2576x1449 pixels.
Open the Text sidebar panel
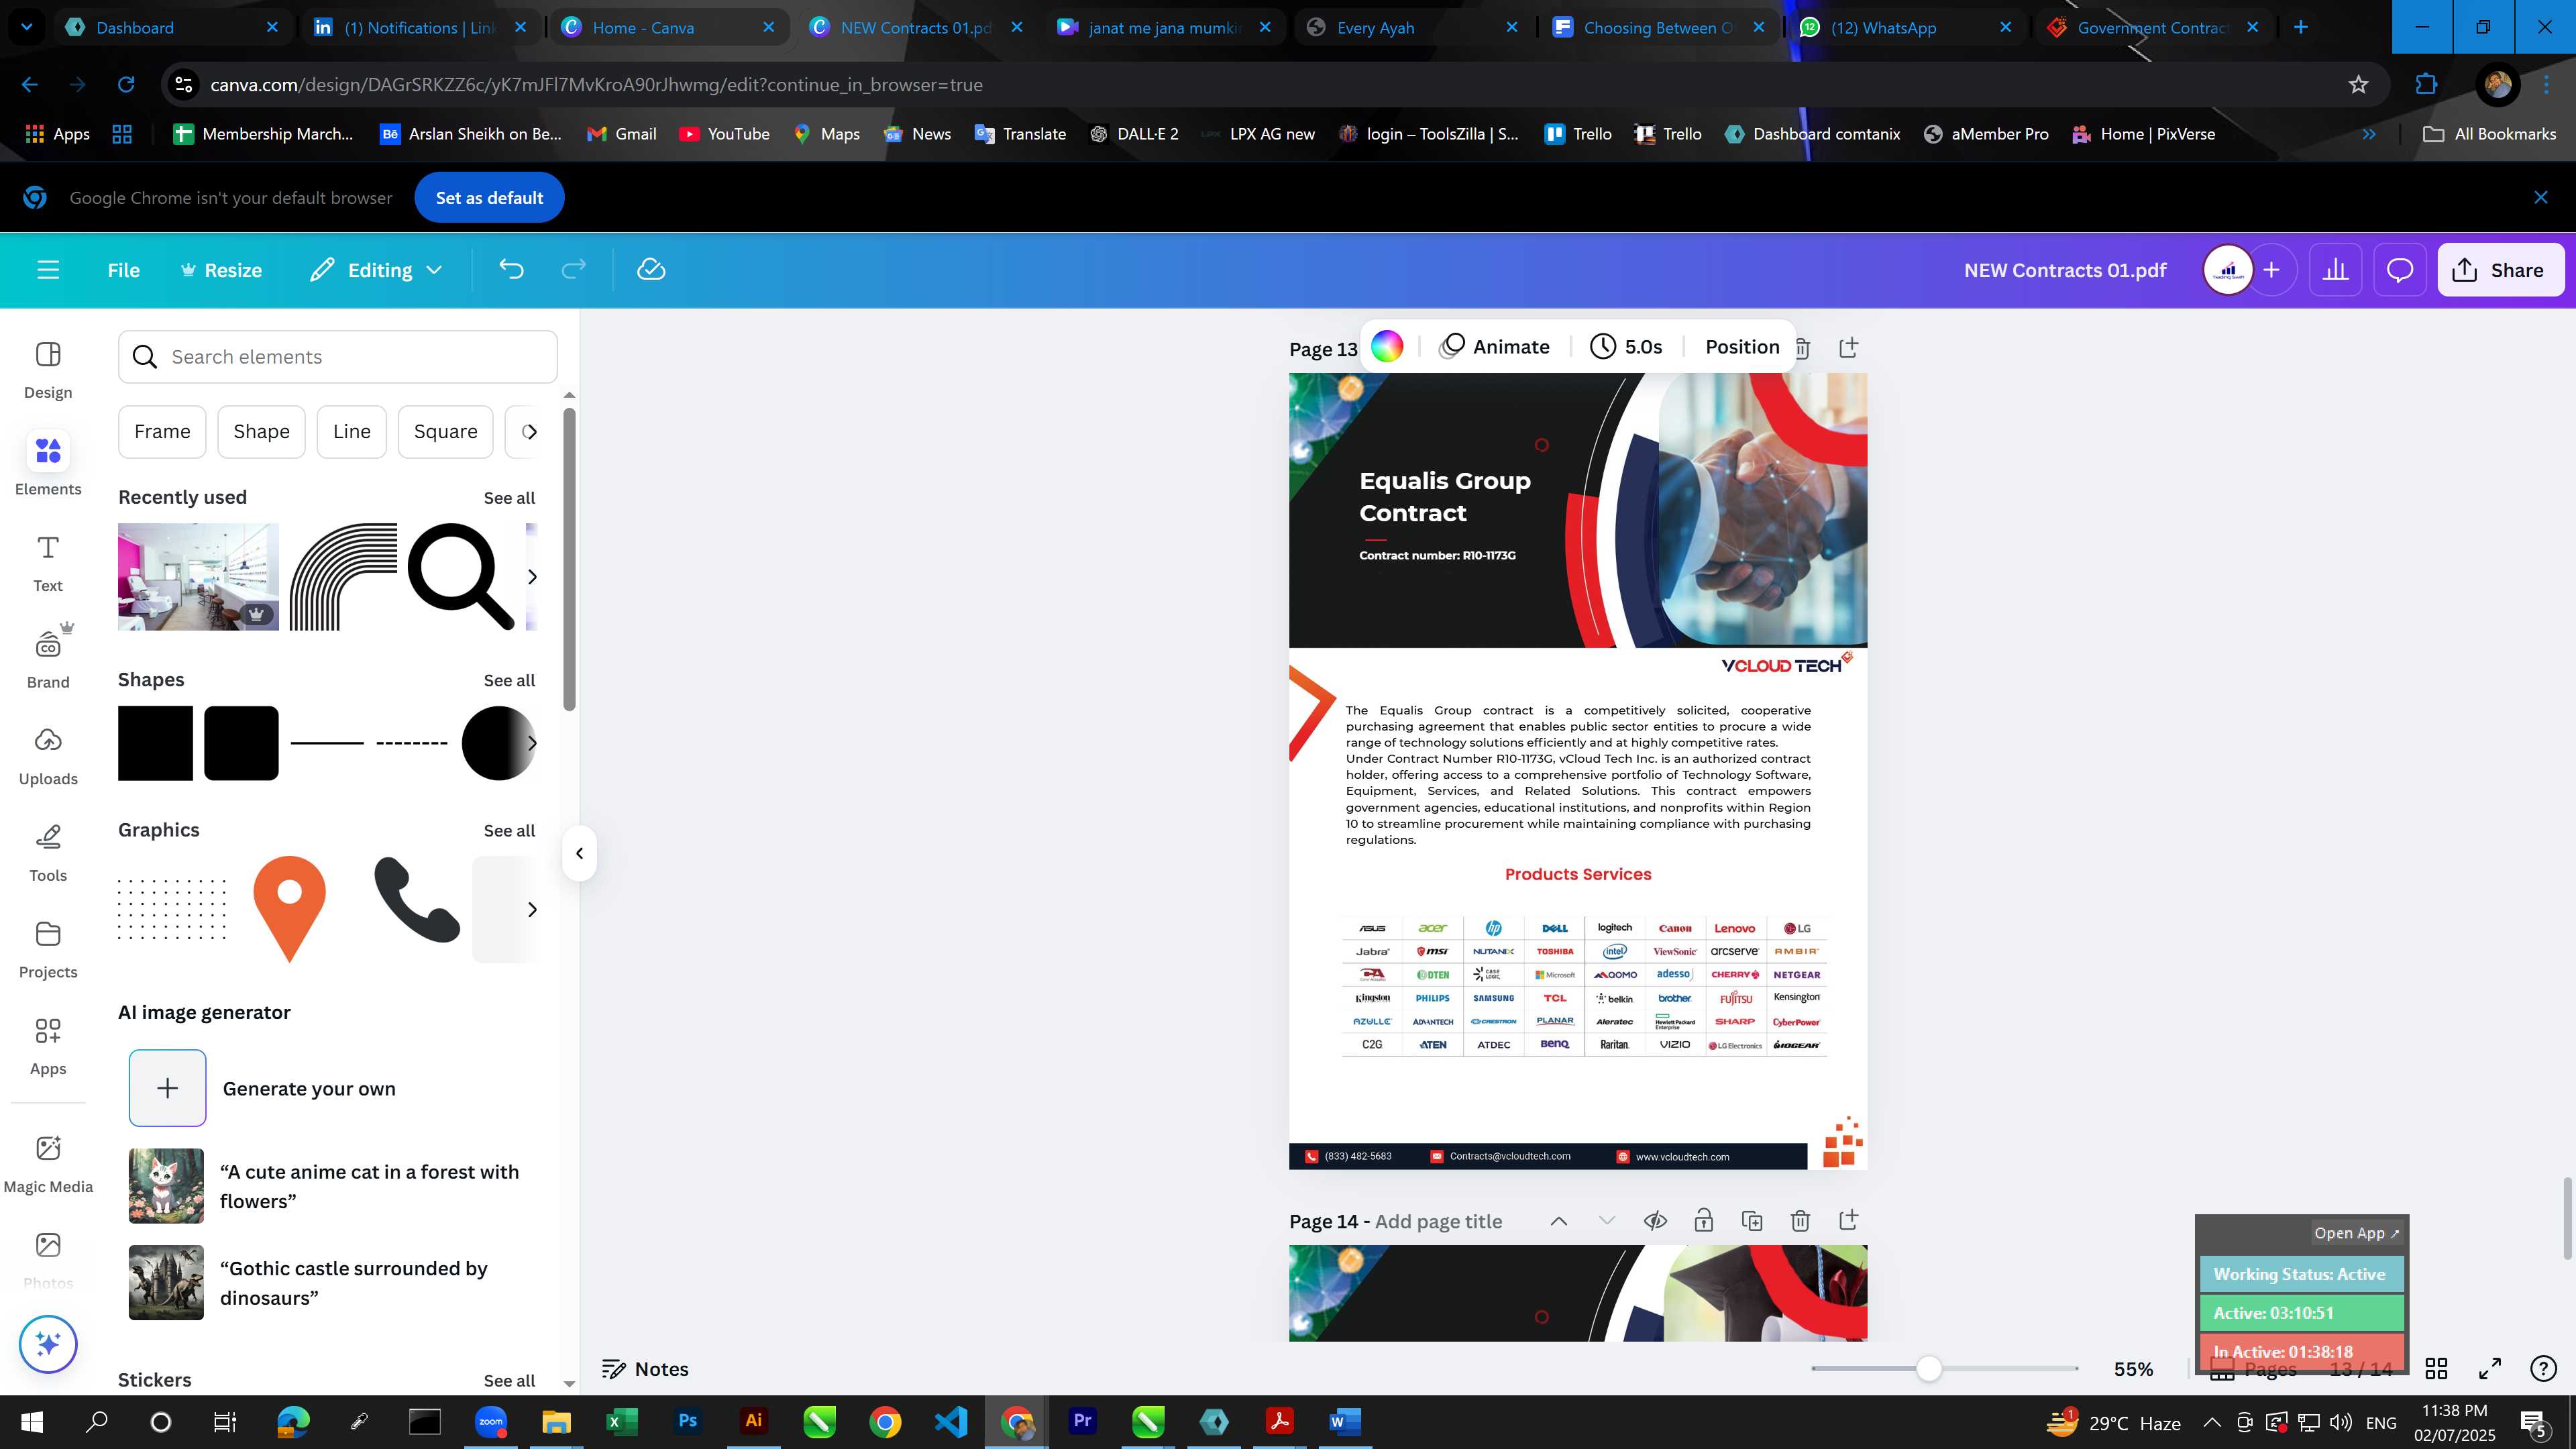[48, 564]
